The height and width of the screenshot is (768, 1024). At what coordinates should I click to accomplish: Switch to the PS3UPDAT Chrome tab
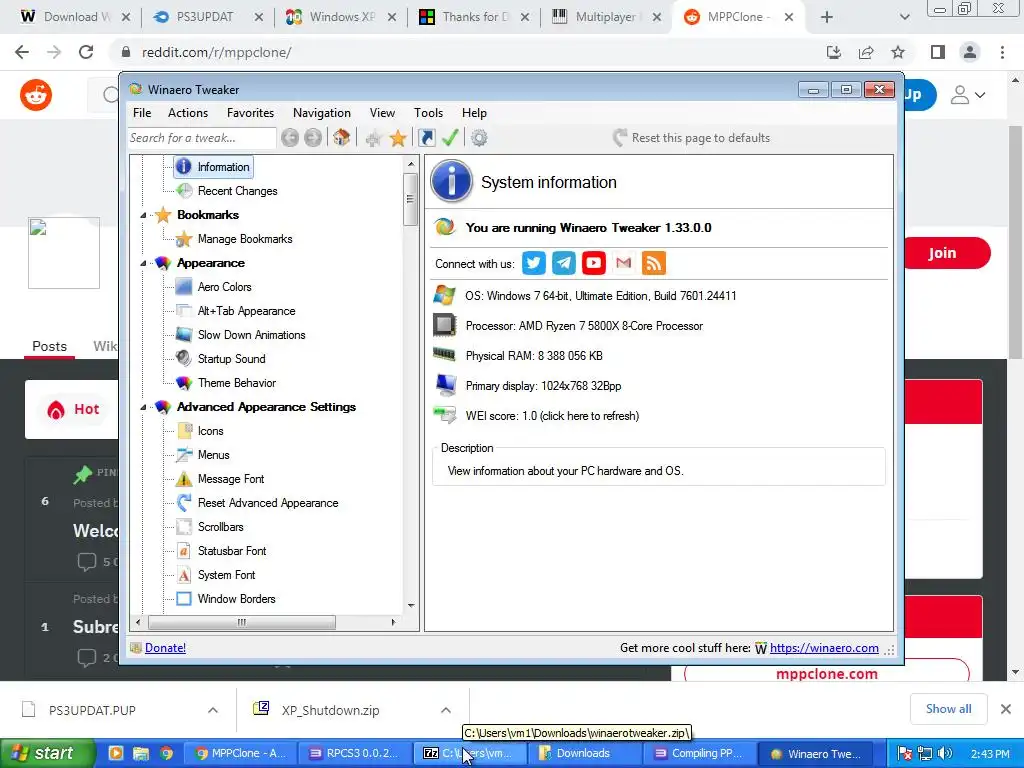point(205,17)
